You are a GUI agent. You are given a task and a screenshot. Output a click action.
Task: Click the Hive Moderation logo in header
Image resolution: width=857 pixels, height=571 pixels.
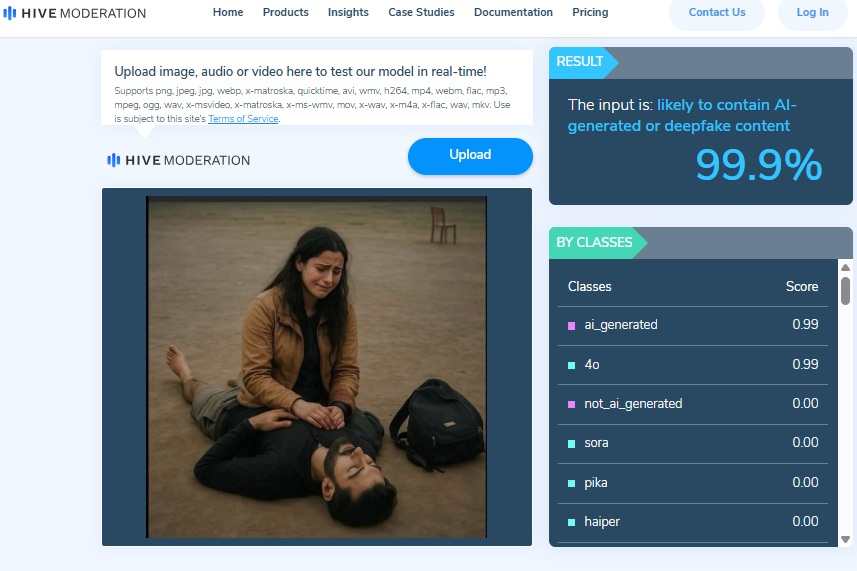[74, 13]
